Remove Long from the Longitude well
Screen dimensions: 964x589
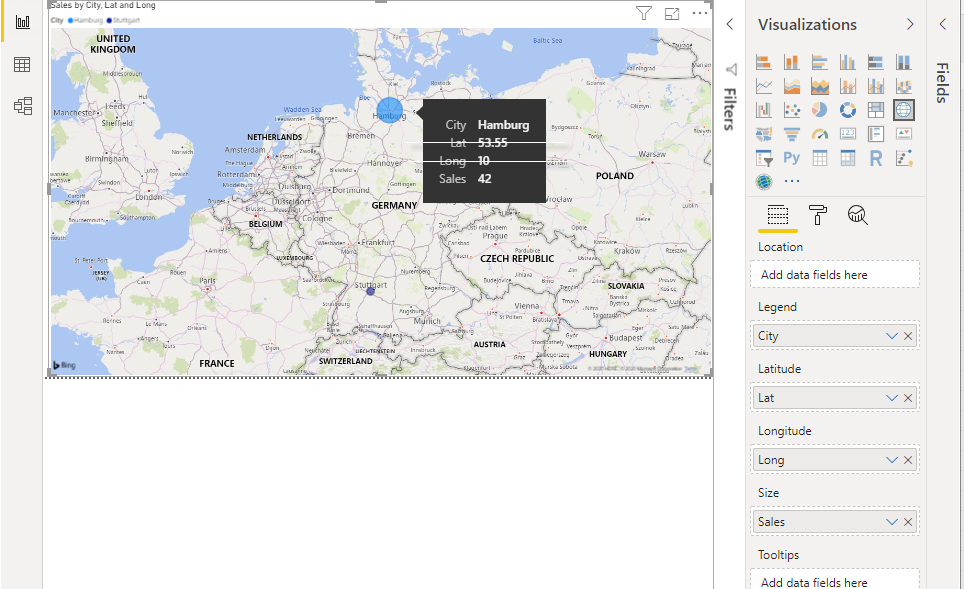click(x=908, y=460)
